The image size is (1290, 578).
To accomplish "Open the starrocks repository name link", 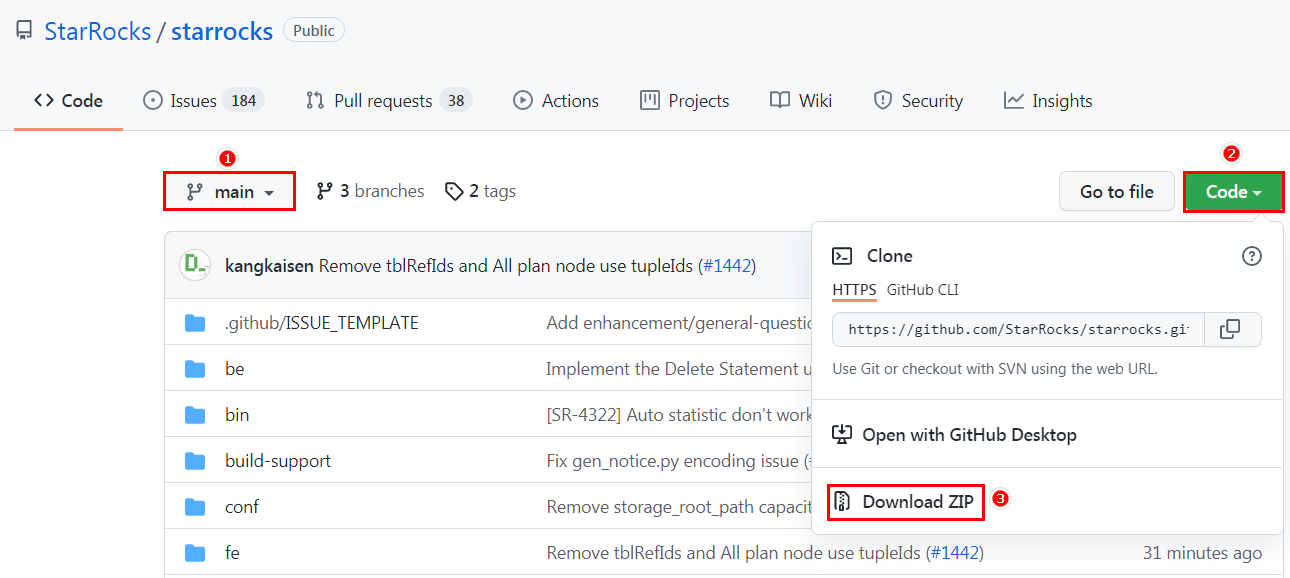I will point(222,31).
